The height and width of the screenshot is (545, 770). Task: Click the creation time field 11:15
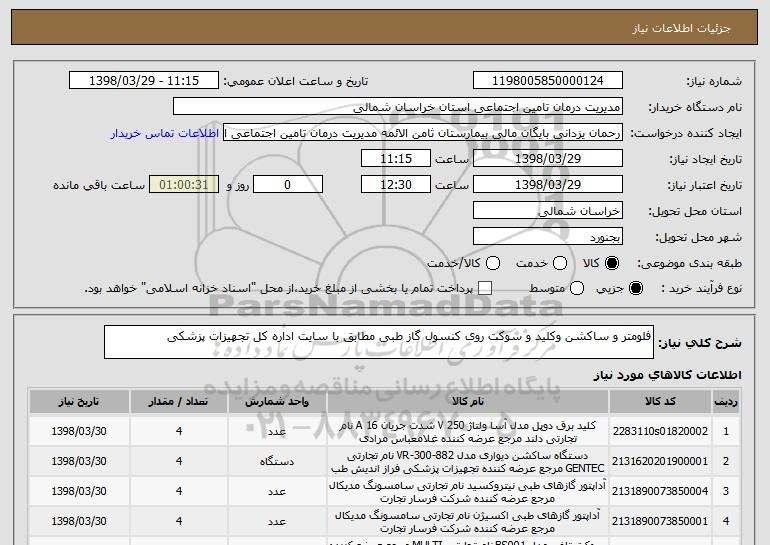(x=396, y=159)
